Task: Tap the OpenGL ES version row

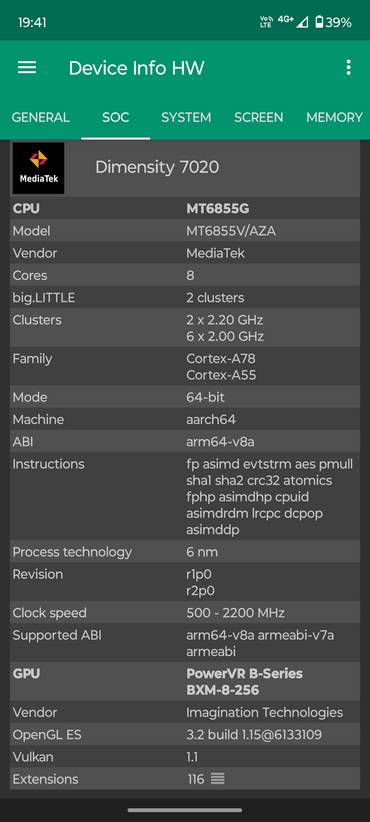Action: (184, 735)
